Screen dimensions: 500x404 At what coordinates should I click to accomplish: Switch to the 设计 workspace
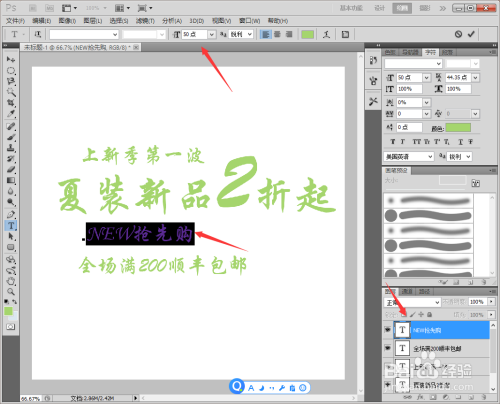pos(379,8)
